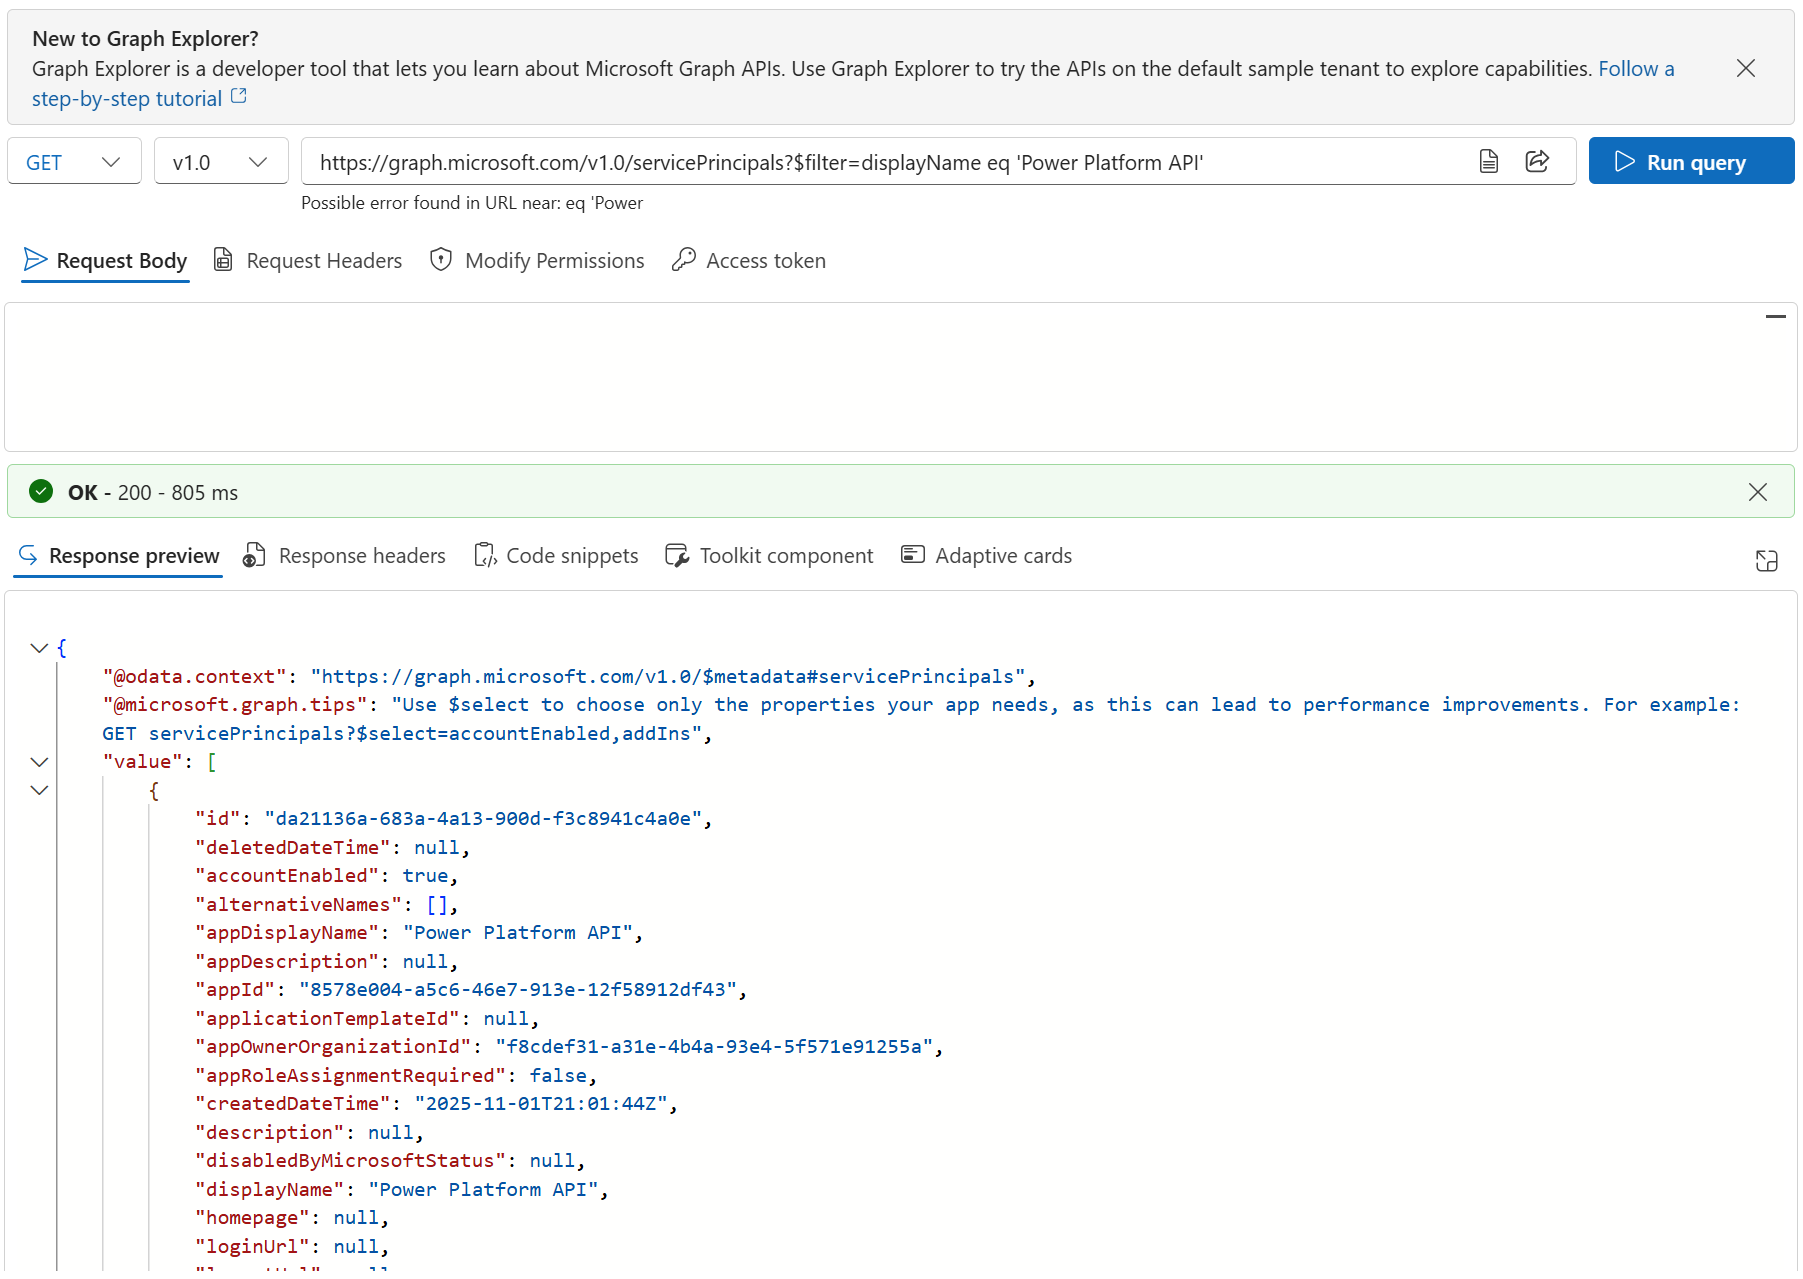Dismiss the OK 200 status message
Image resolution: width=1803 pixels, height=1279 pixels.
click(1757, 491)
